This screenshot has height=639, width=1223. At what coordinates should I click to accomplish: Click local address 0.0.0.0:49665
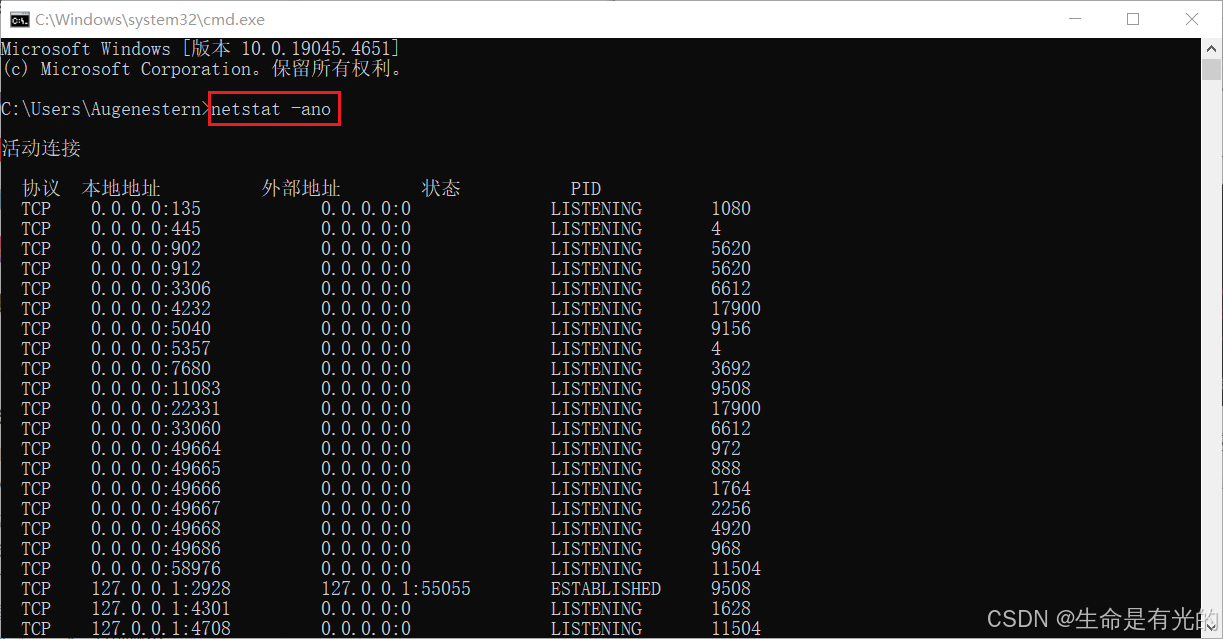(x=156, y=469)
